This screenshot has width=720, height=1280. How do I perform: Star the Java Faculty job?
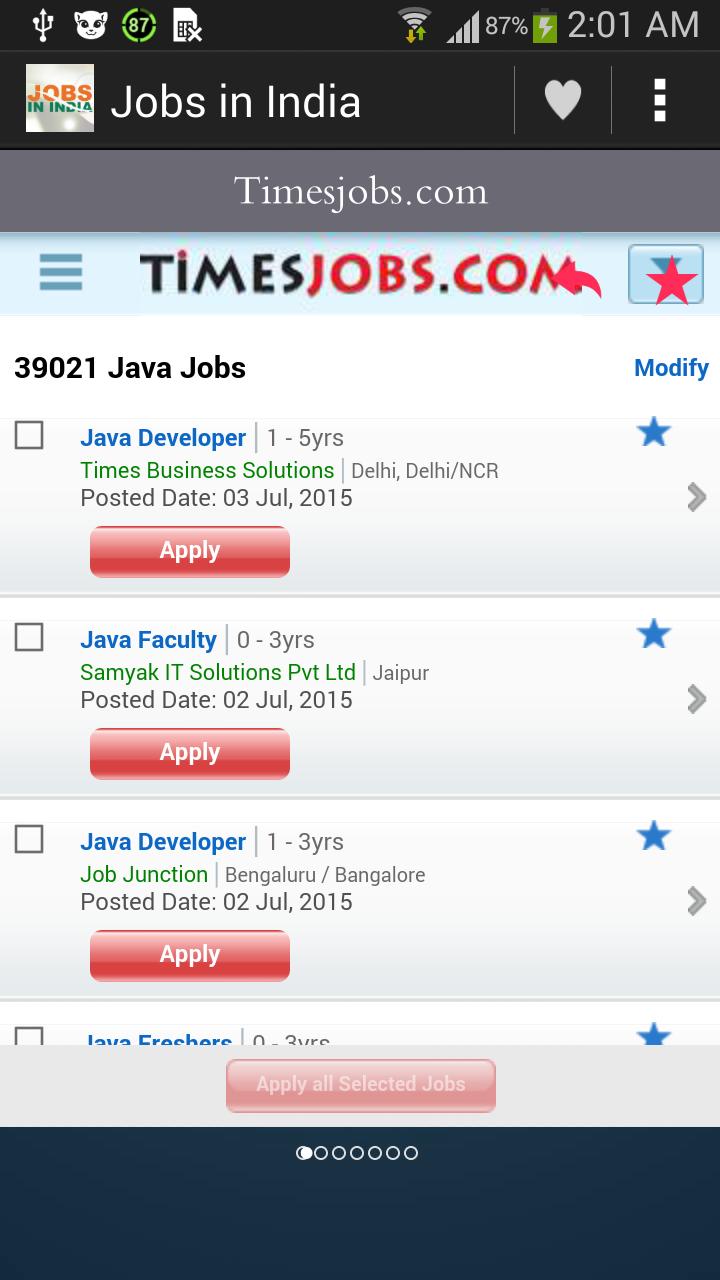pyautogui.click(x=653, y=634)
